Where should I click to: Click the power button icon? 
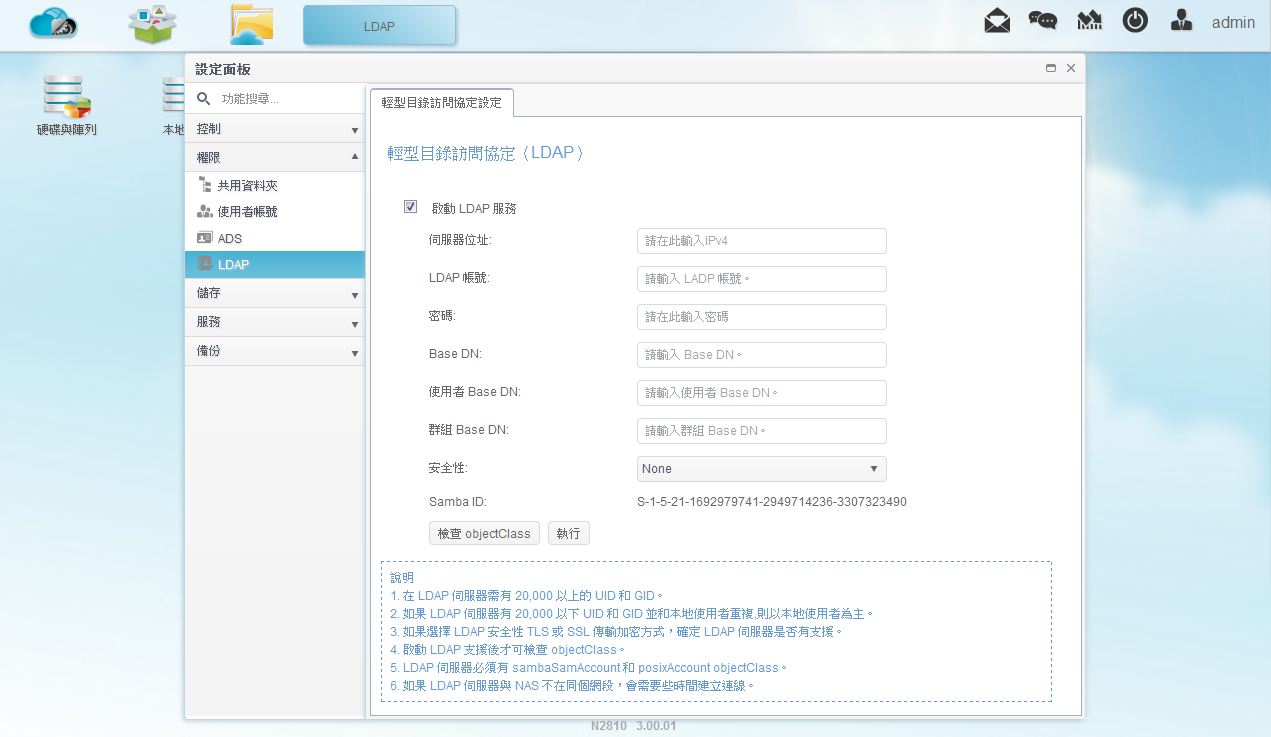click(1135, 20)
